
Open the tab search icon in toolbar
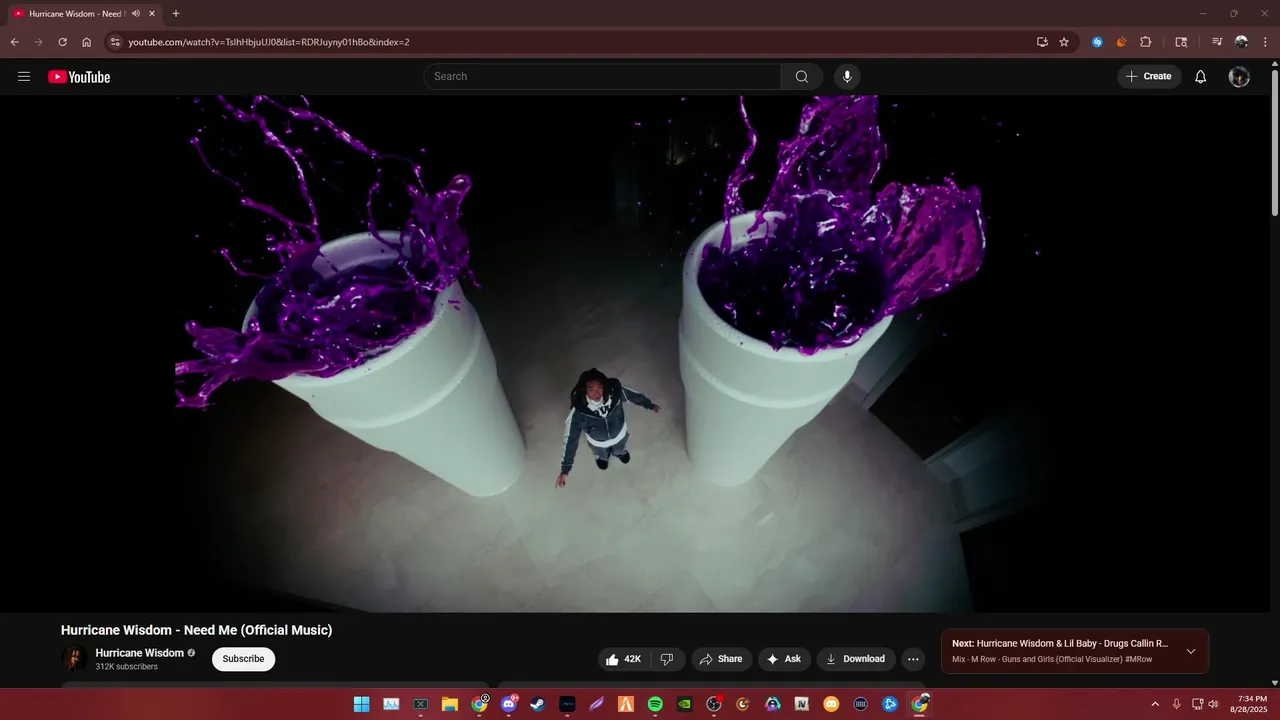pyautogui.click(x=1181, y=42)
